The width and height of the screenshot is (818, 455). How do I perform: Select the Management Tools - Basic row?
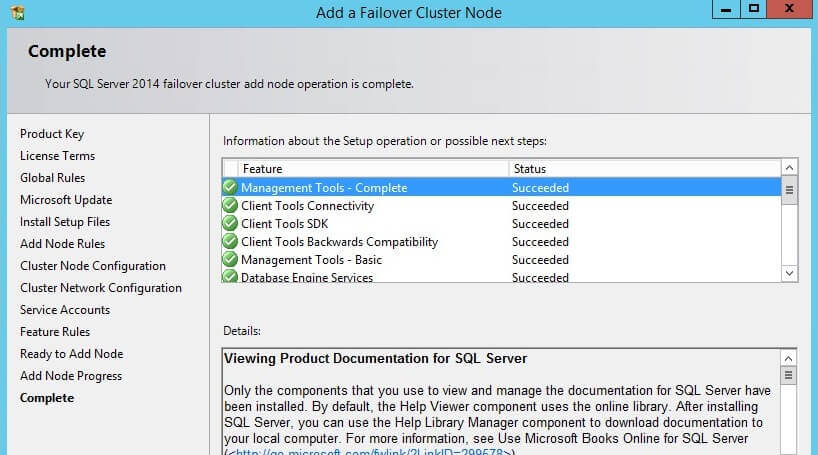coord(501,259)
